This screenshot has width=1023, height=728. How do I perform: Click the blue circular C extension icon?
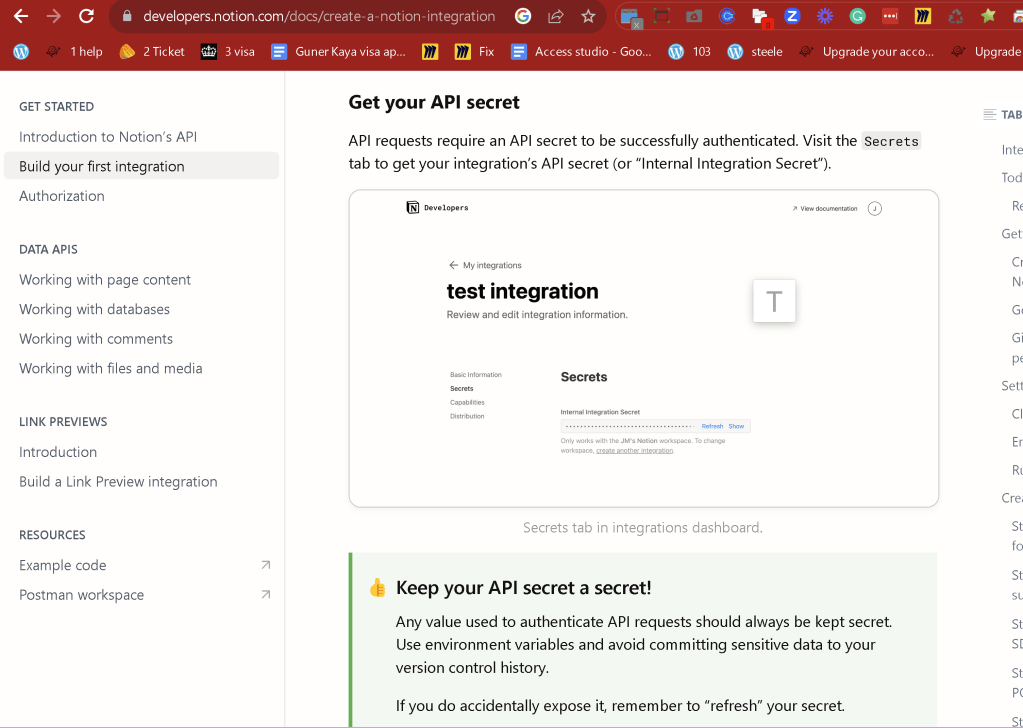727,16
